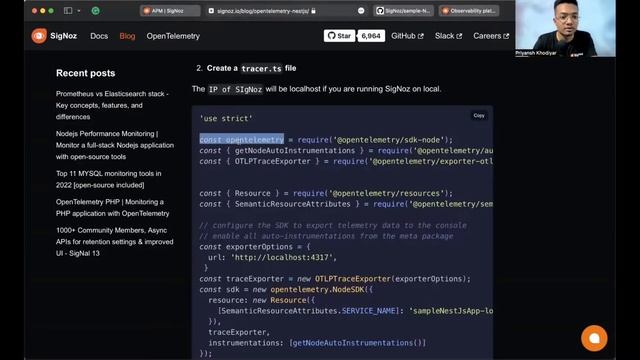Click the green Grammarly extension icon

(96, 11)
